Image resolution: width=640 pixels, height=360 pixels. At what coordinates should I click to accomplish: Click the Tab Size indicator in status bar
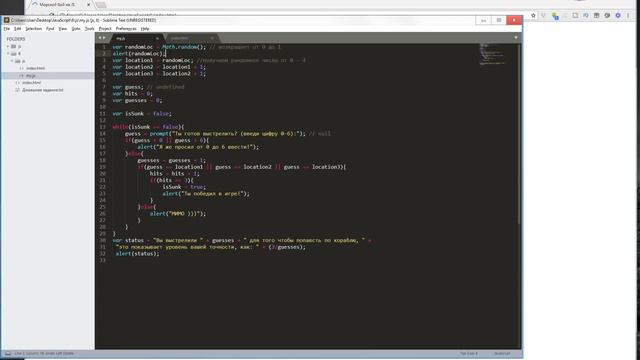click(469, 353)
